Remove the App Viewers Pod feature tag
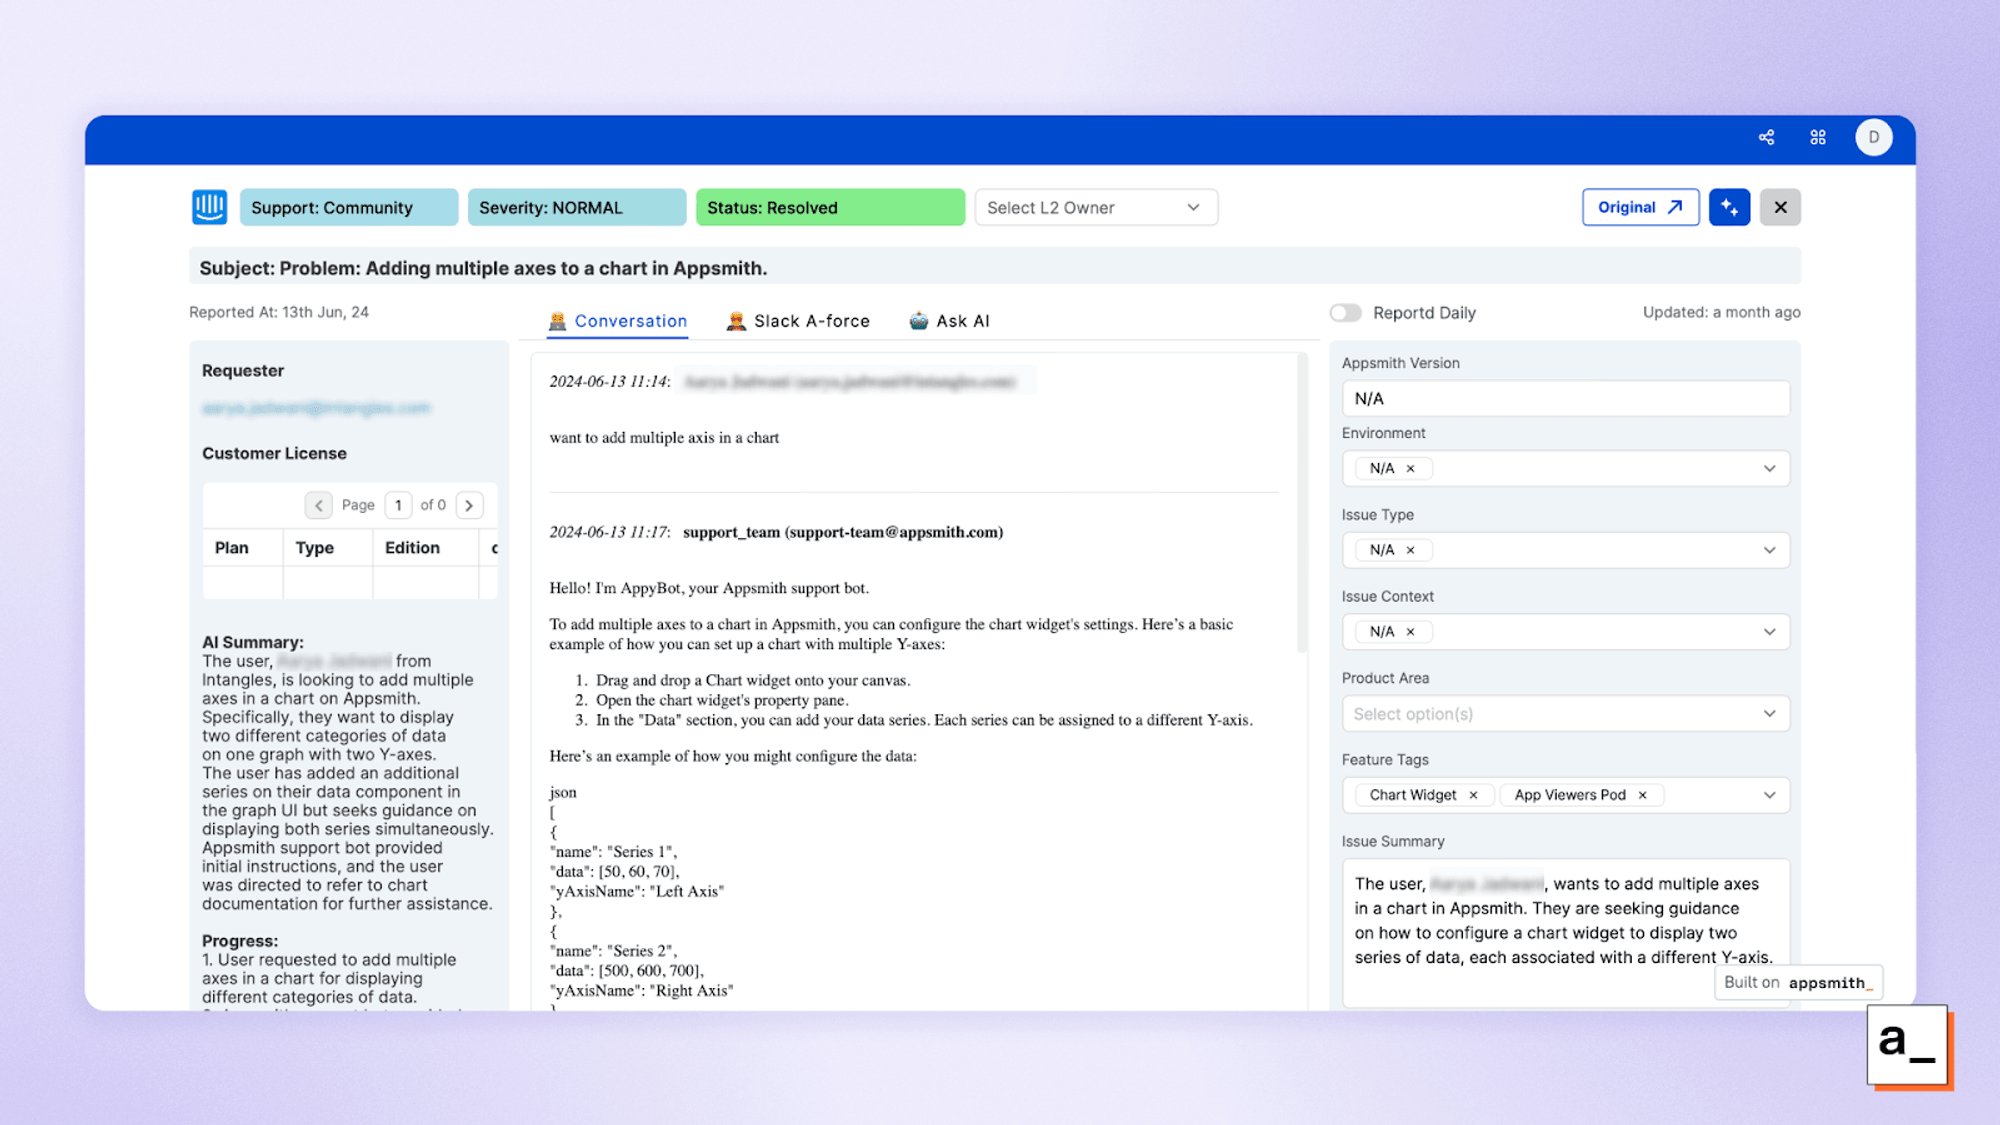Screen dimensions: 2000x1125 [x=1643, y=795]
